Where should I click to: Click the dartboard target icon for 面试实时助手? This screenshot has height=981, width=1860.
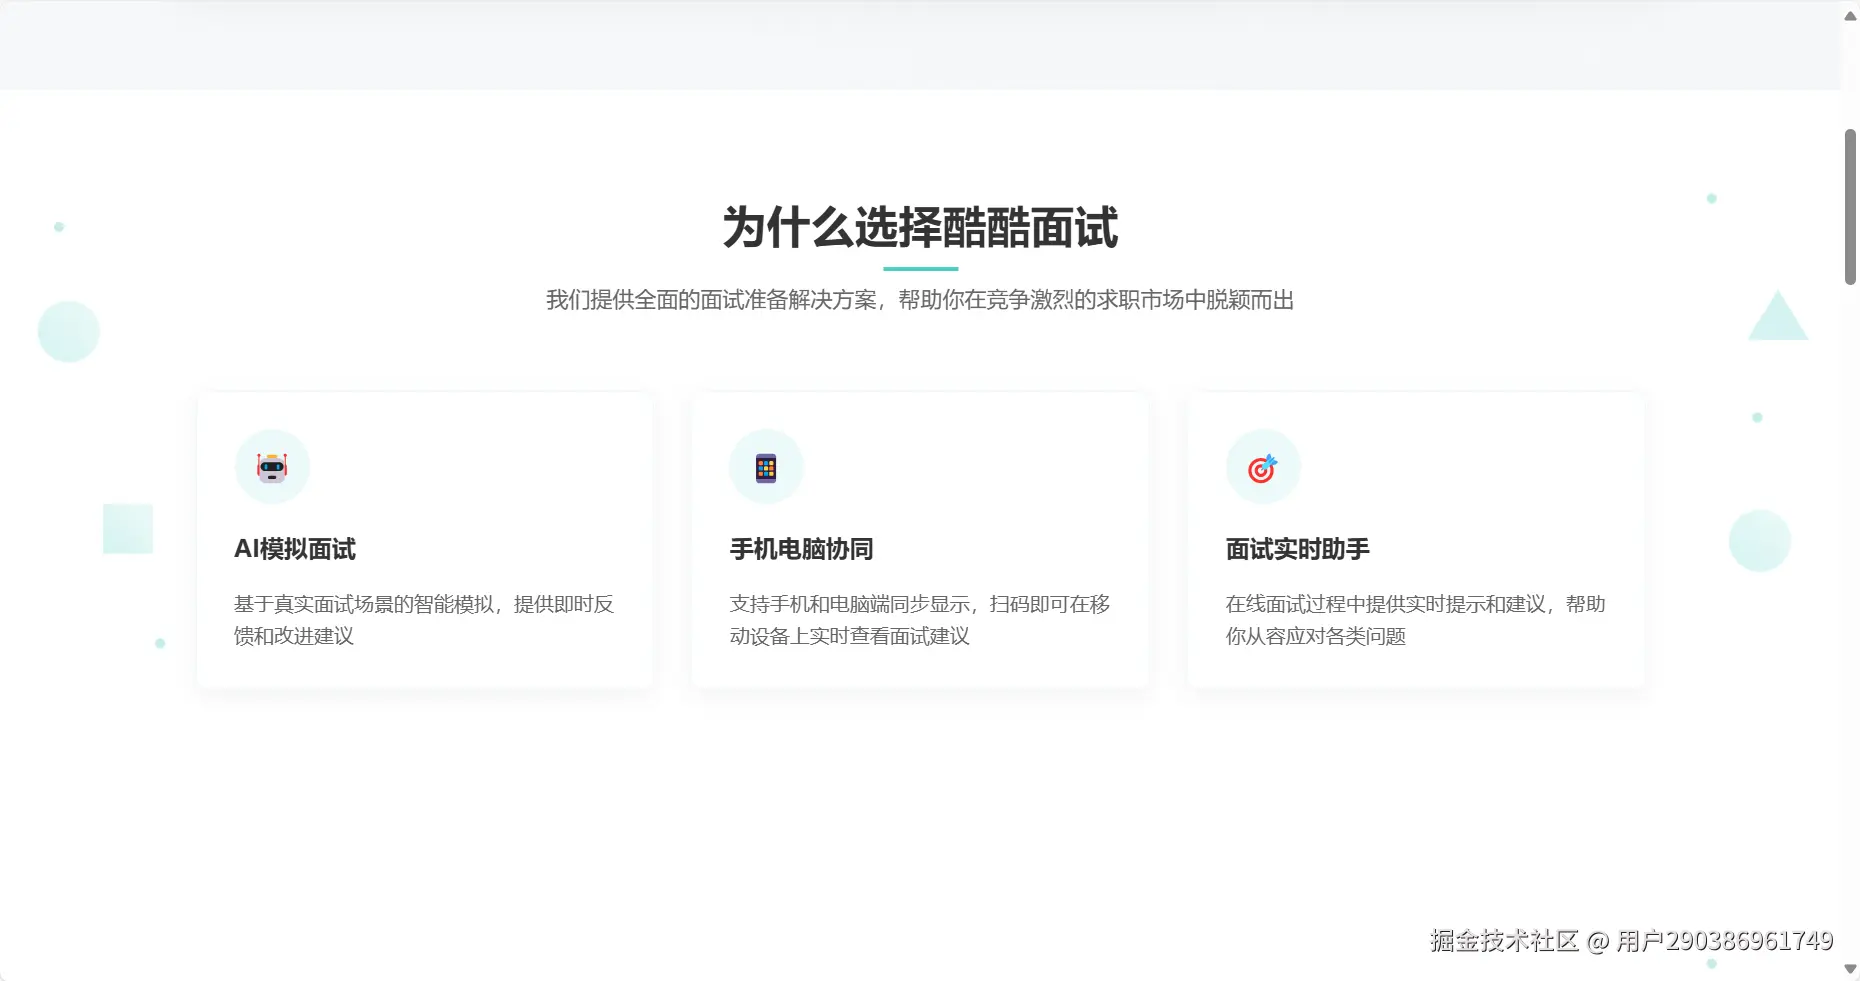(1262, 466)
